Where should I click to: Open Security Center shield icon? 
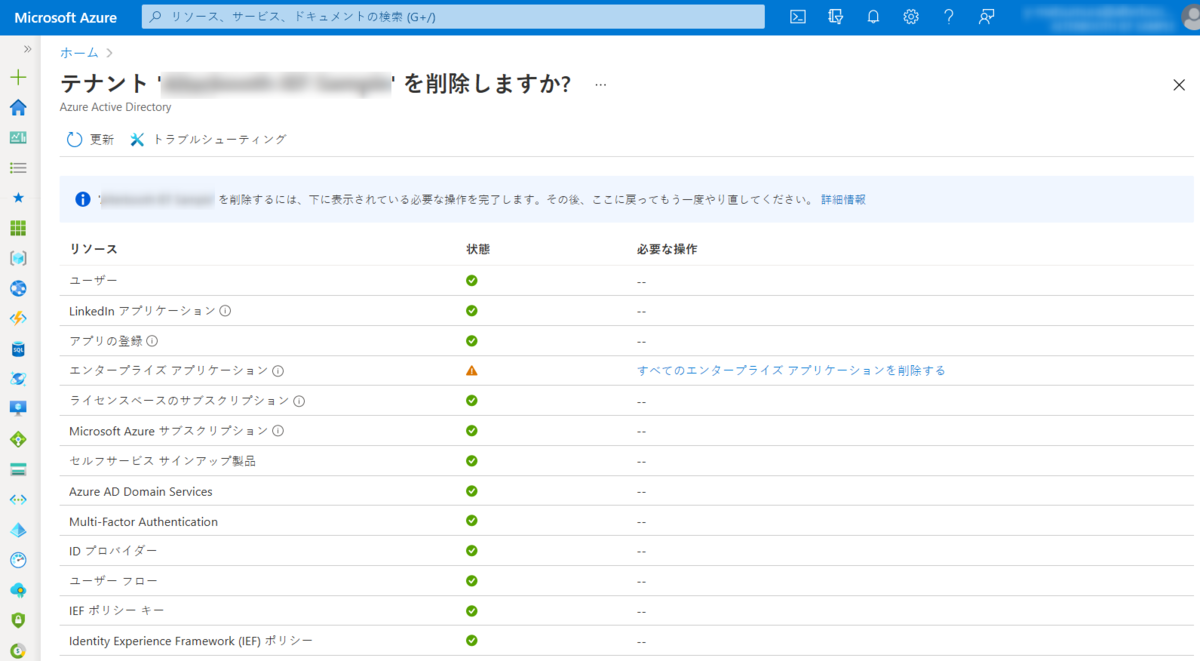(x=18, y=620)
